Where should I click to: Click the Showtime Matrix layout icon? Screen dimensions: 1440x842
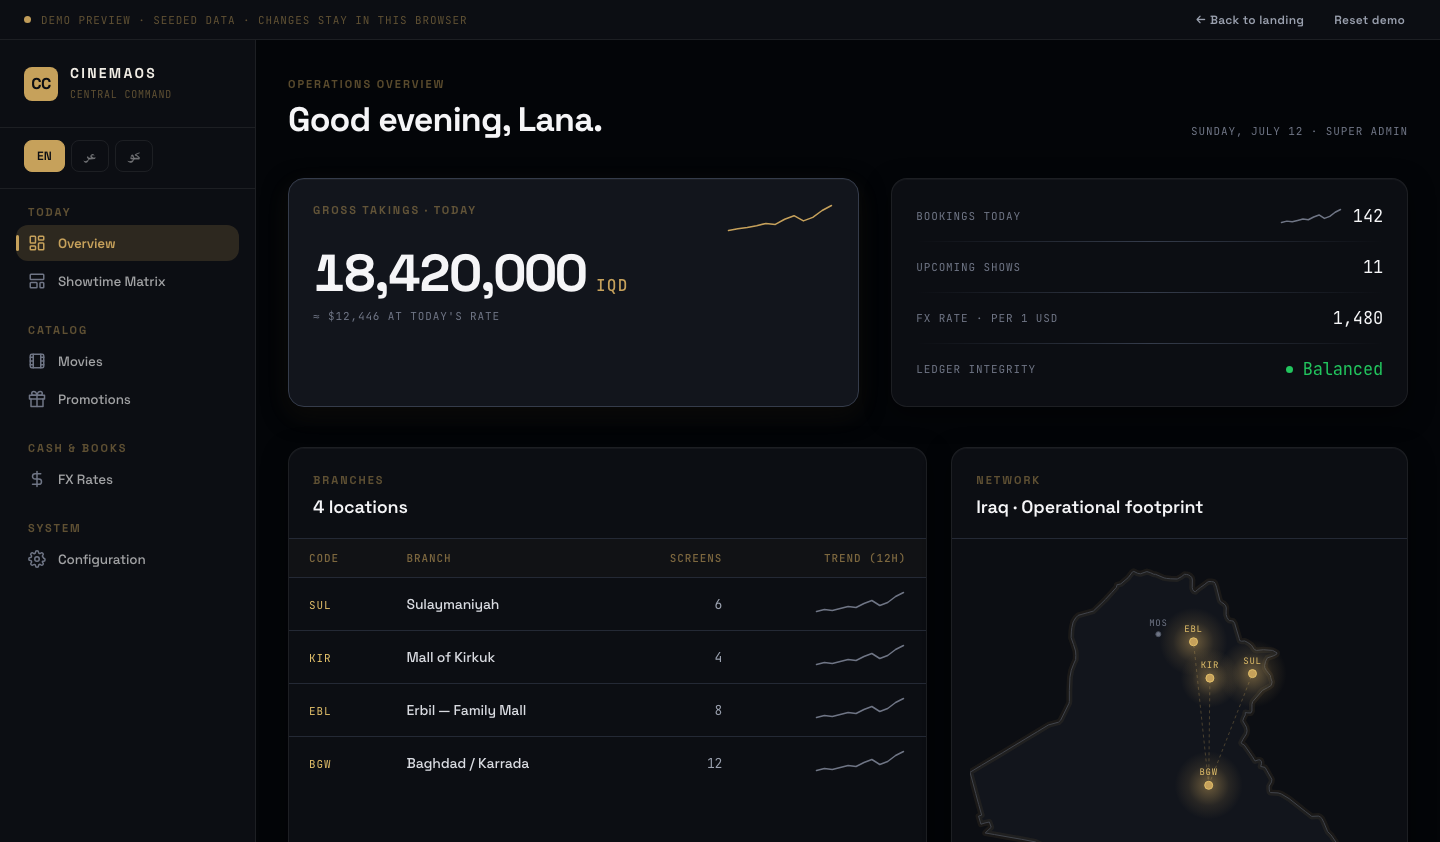[x=37, y=281]
